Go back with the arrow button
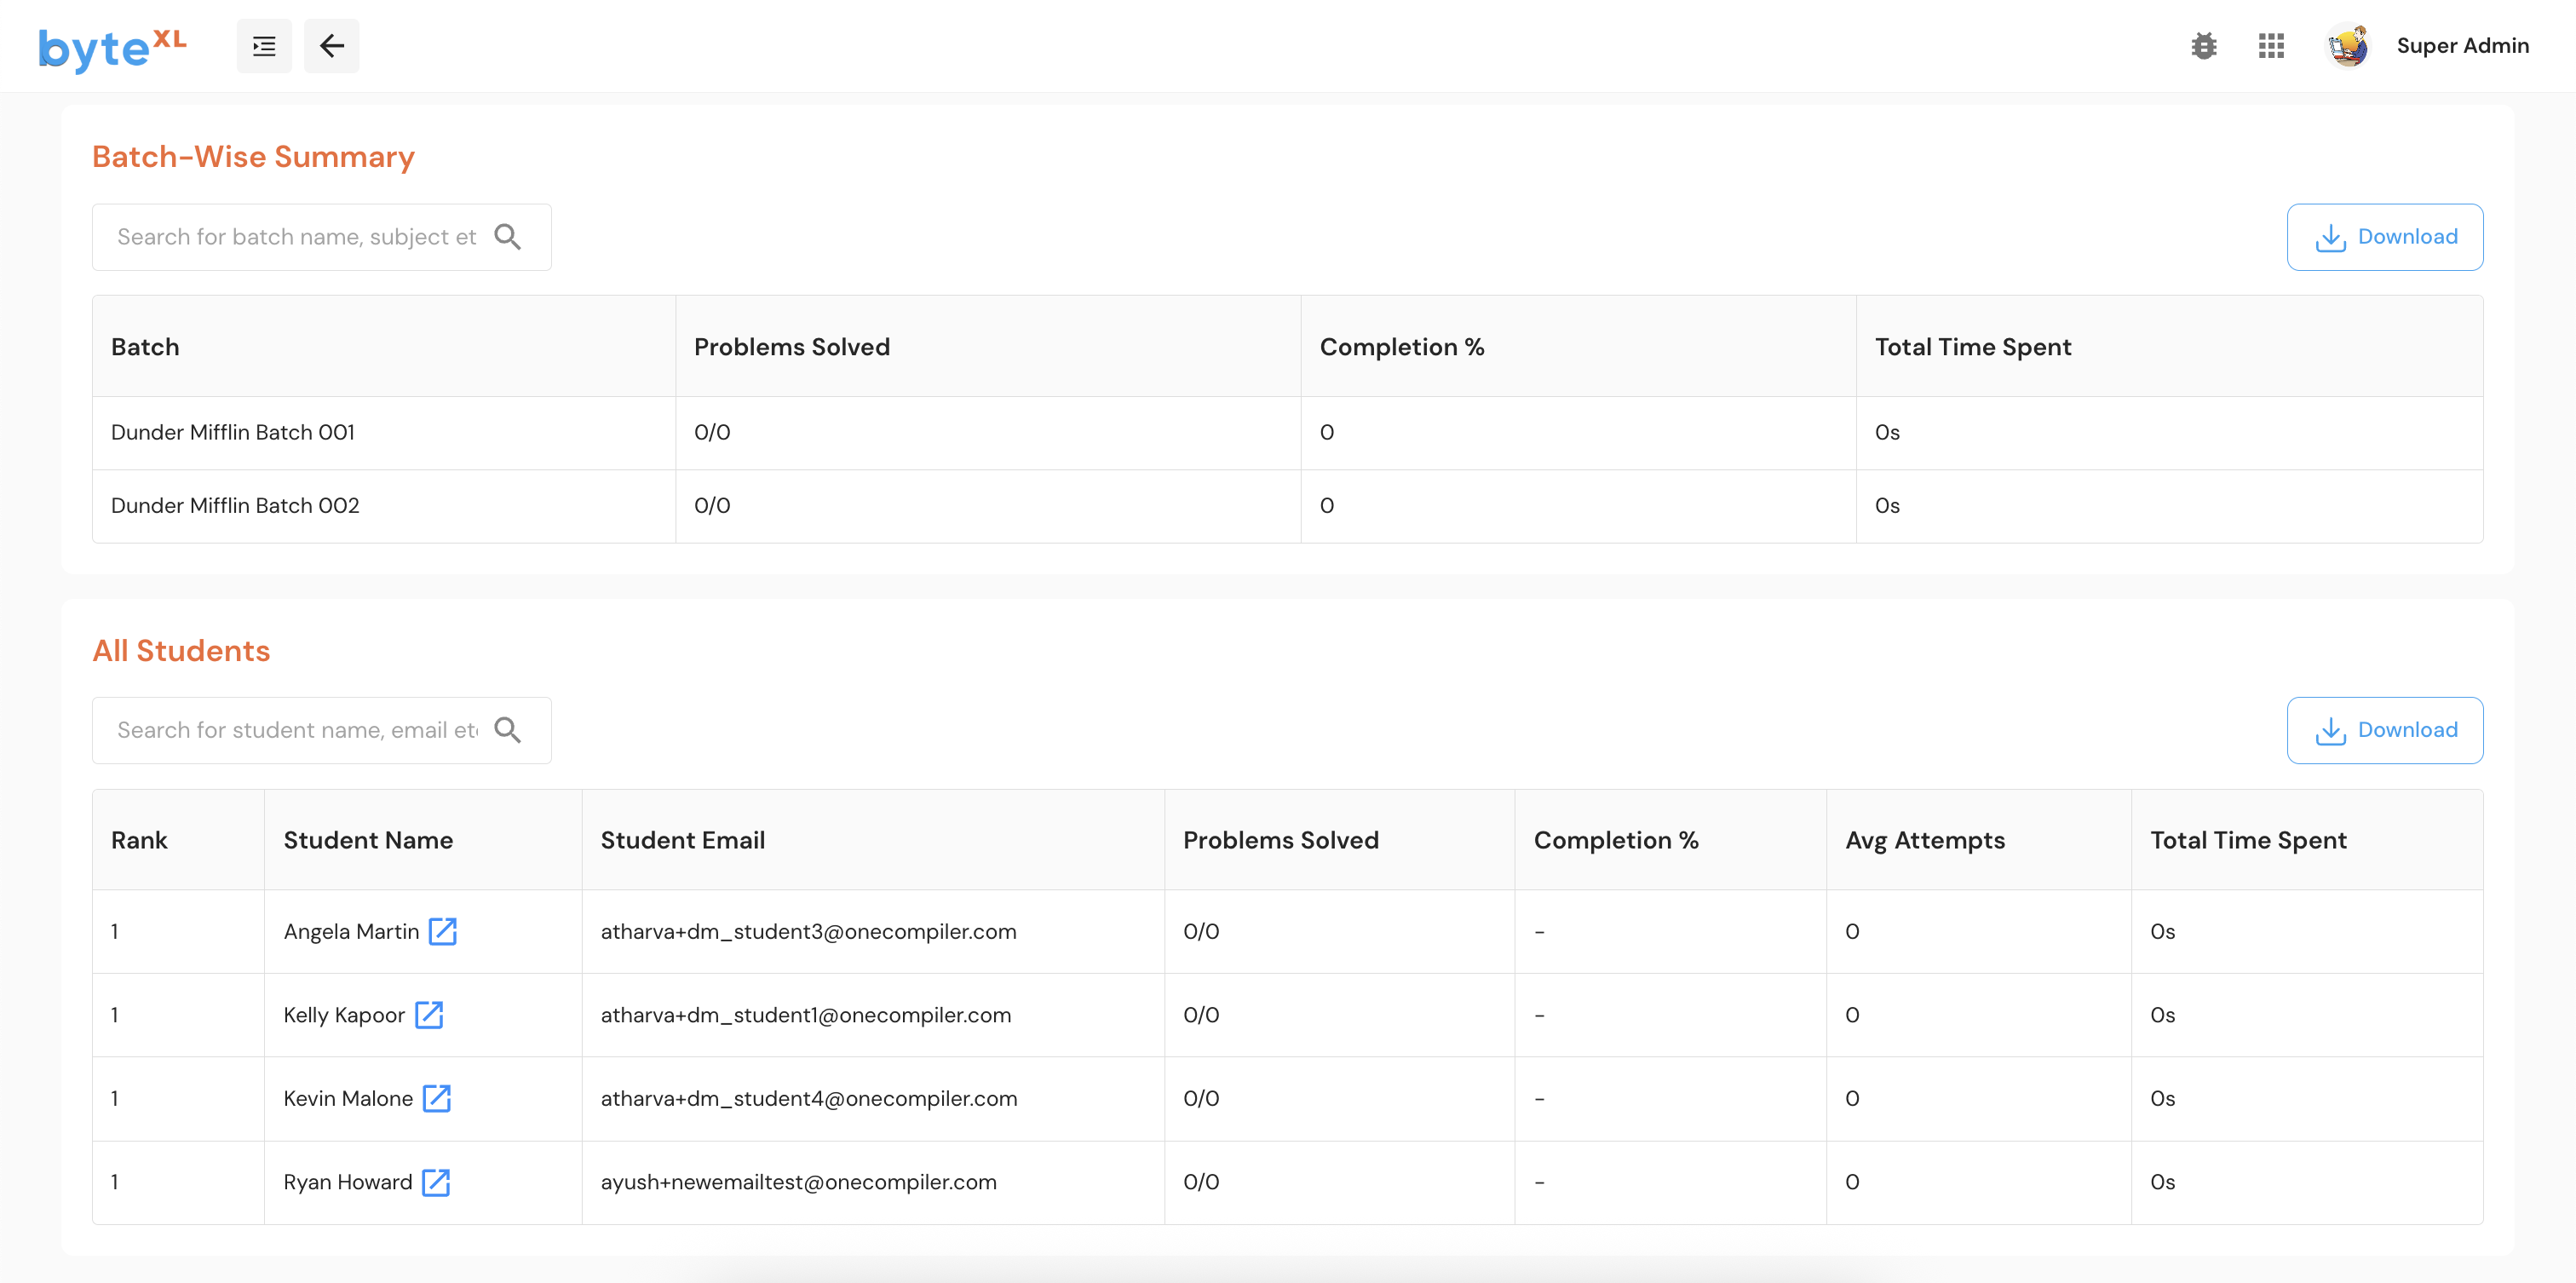This screenshot has width=2576, height=1283. (331, 46)
